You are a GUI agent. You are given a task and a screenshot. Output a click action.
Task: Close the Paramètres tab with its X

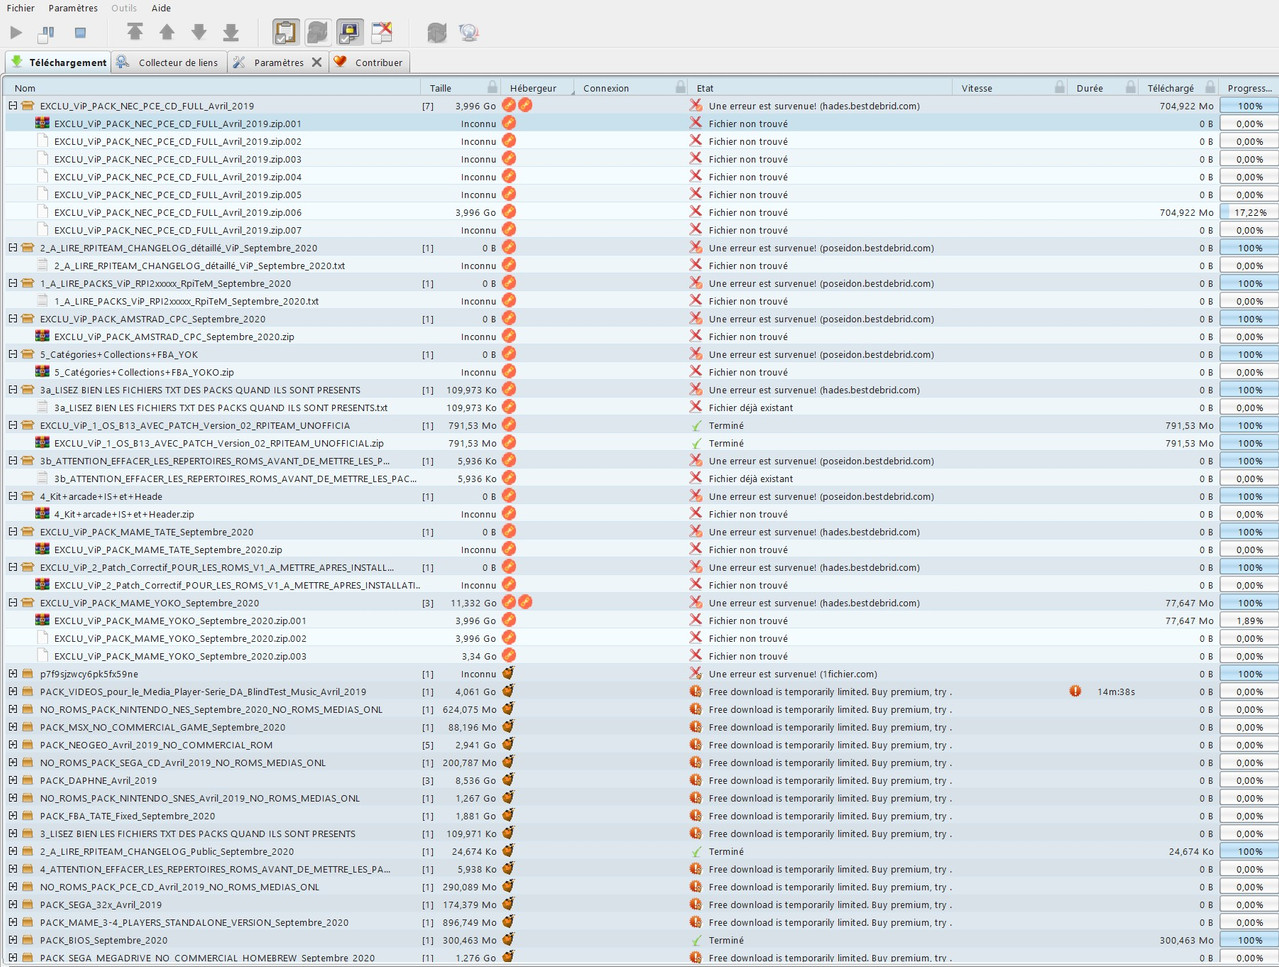317,62
